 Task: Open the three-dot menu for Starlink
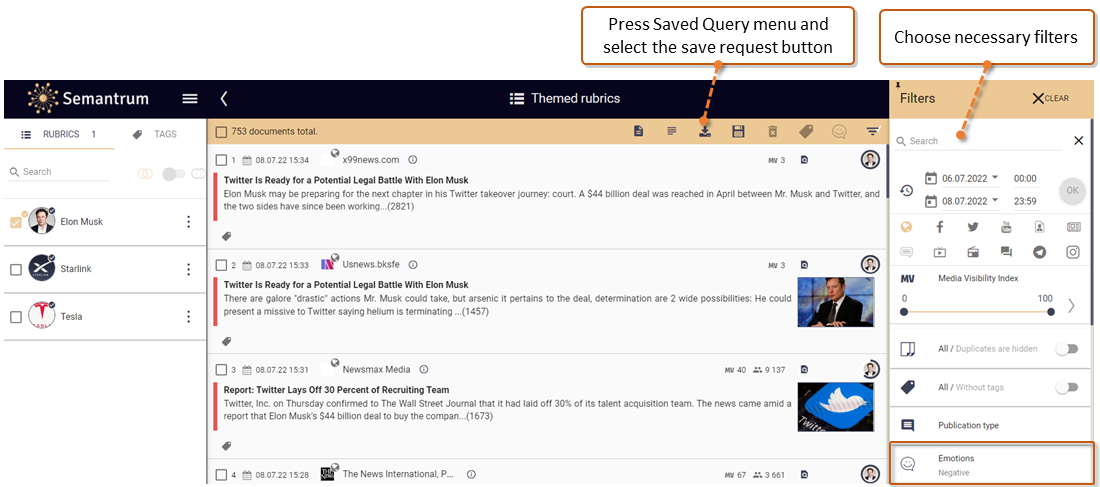tap(188, 269)
